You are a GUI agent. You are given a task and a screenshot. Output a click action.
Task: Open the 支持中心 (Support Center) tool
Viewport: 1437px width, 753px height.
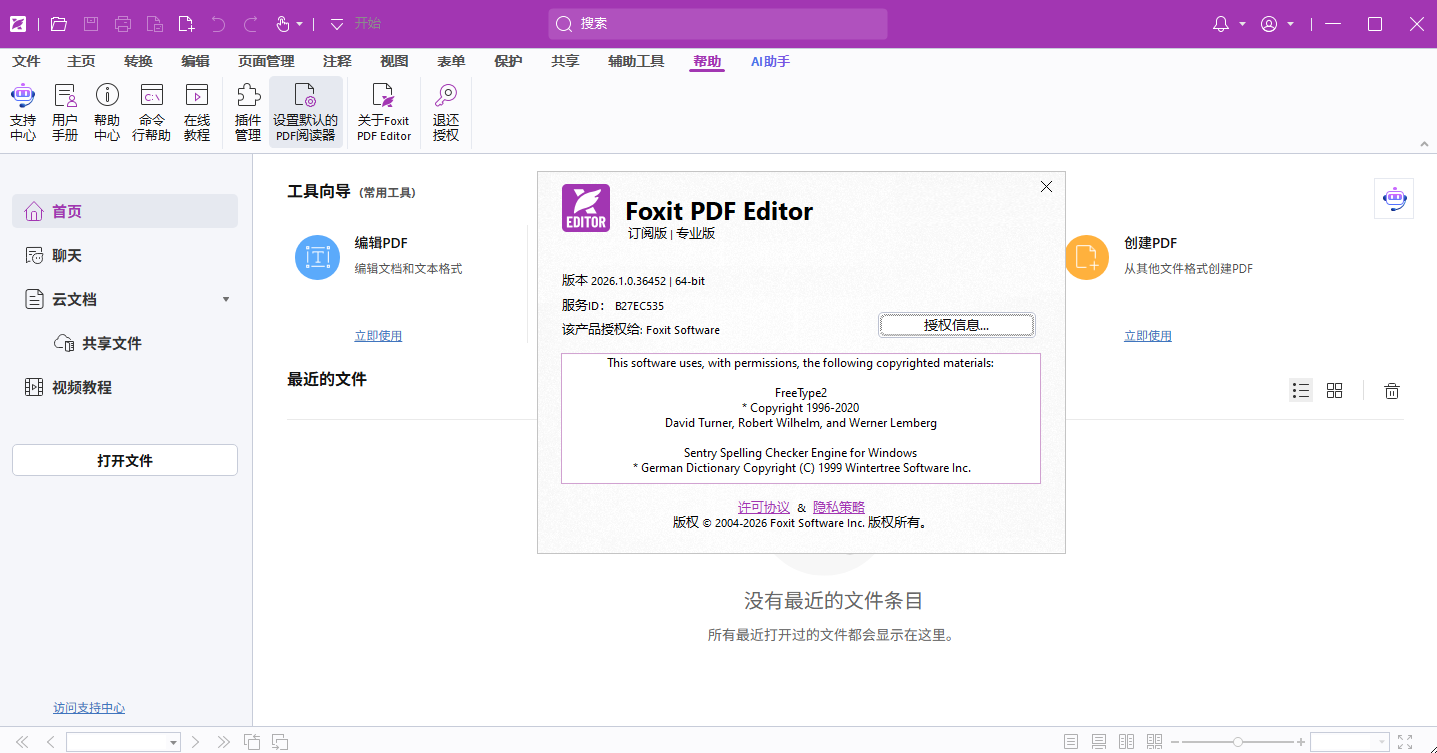(22, 108)
